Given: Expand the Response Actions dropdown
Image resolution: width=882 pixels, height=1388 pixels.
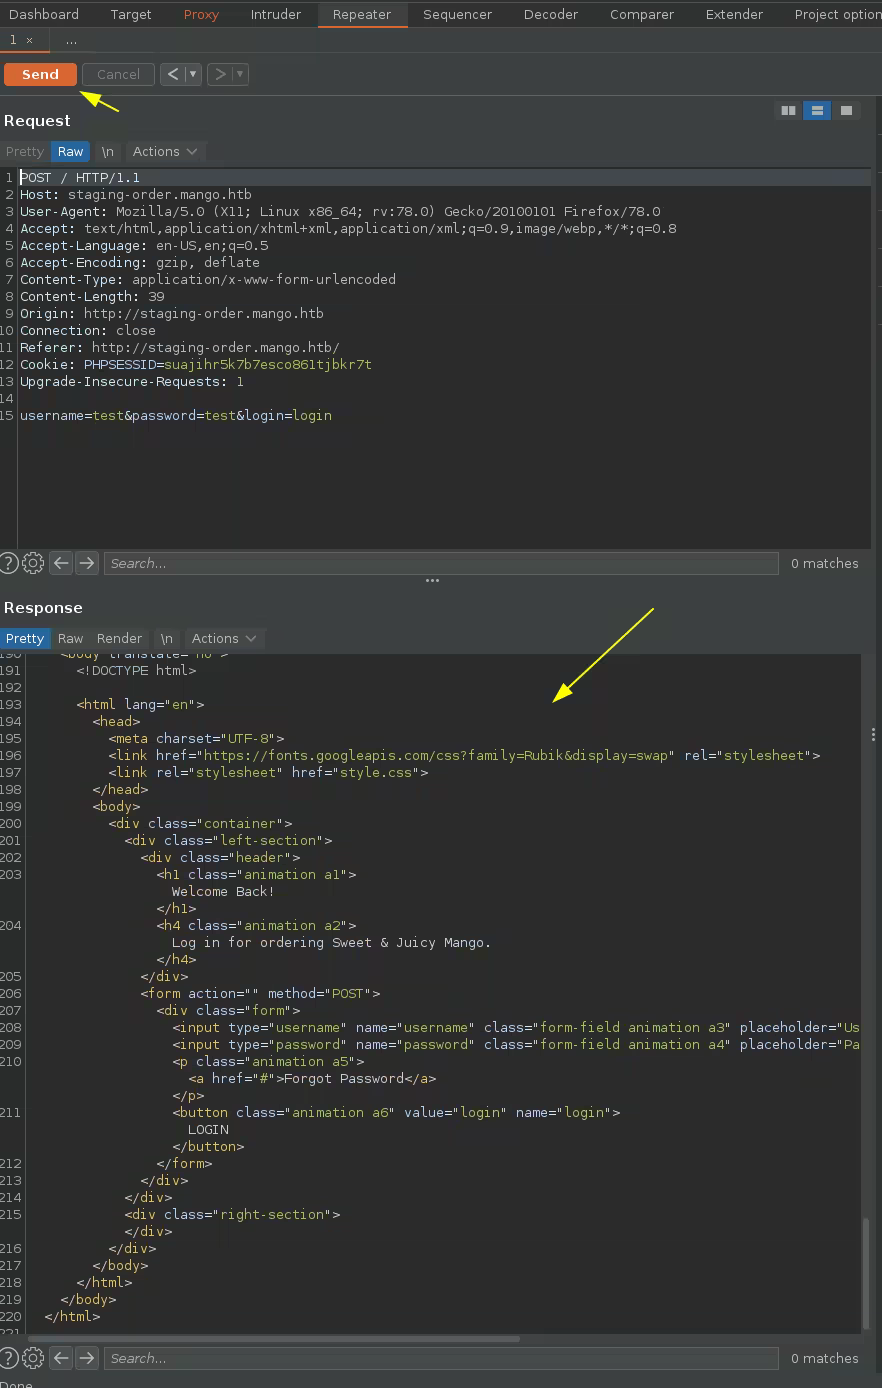Looking at the screenshot, I should tap(225, 639).
